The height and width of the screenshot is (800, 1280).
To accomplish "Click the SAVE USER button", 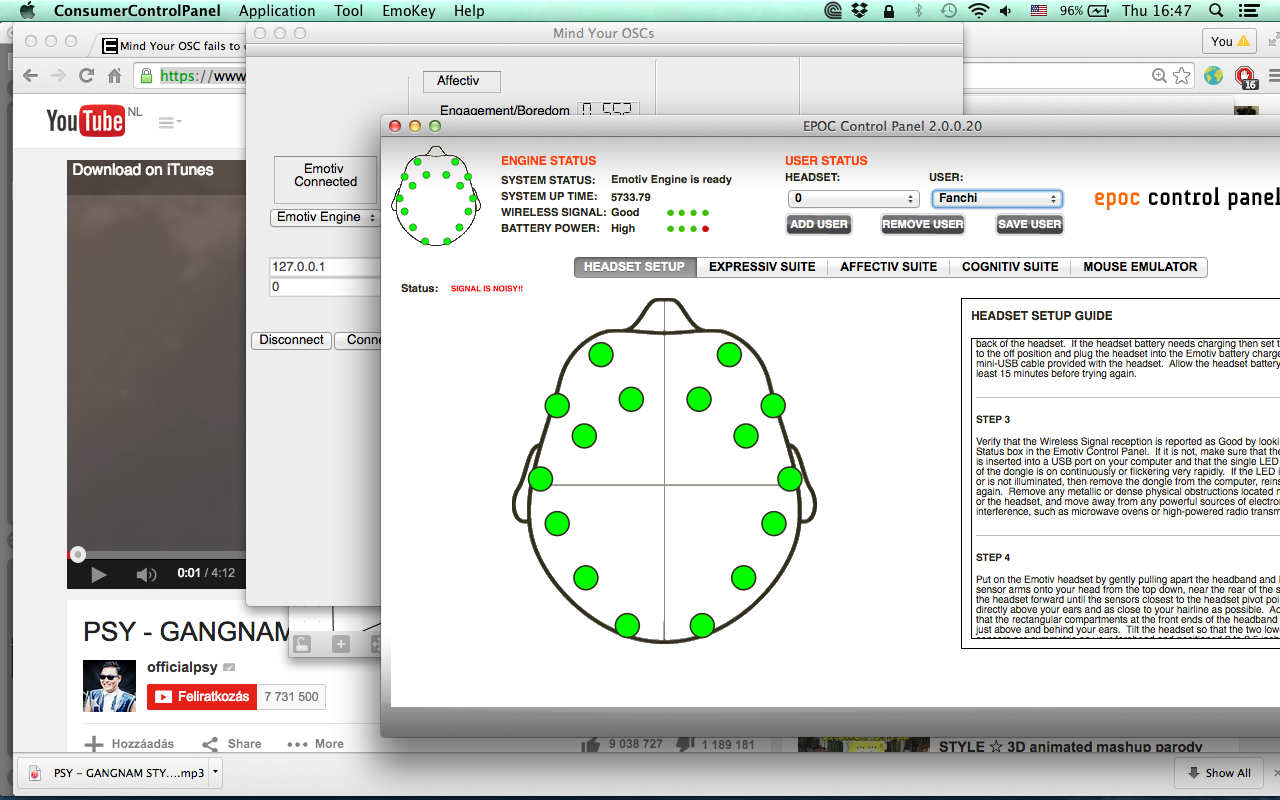I will click(1030, 225).
